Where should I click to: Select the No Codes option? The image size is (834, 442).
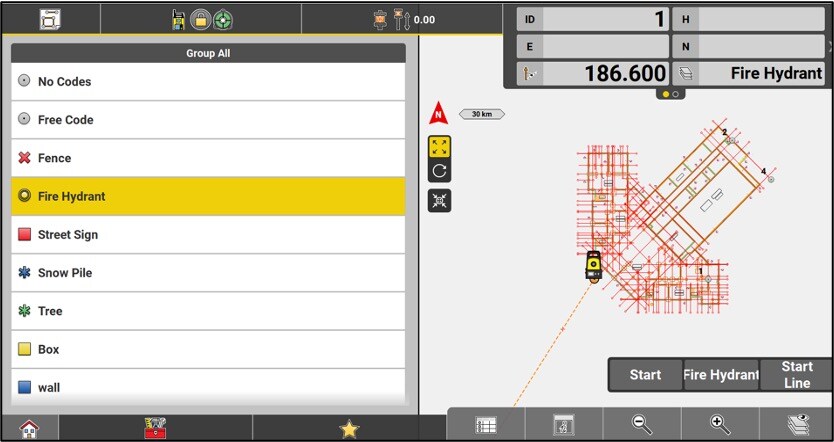(x=208, y=82)
